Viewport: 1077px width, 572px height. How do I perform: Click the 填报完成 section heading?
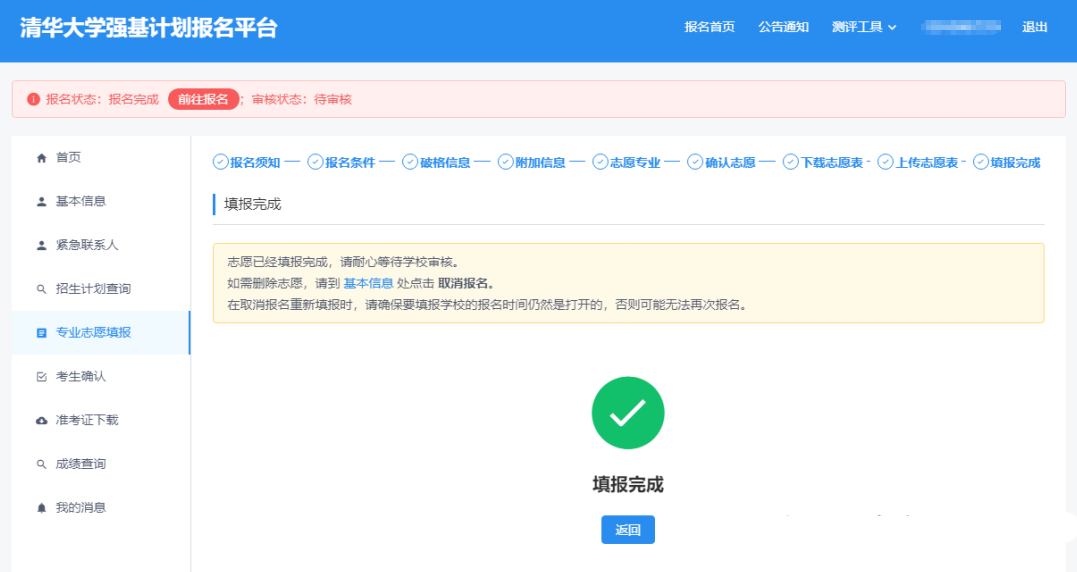[x=253, y=204]
